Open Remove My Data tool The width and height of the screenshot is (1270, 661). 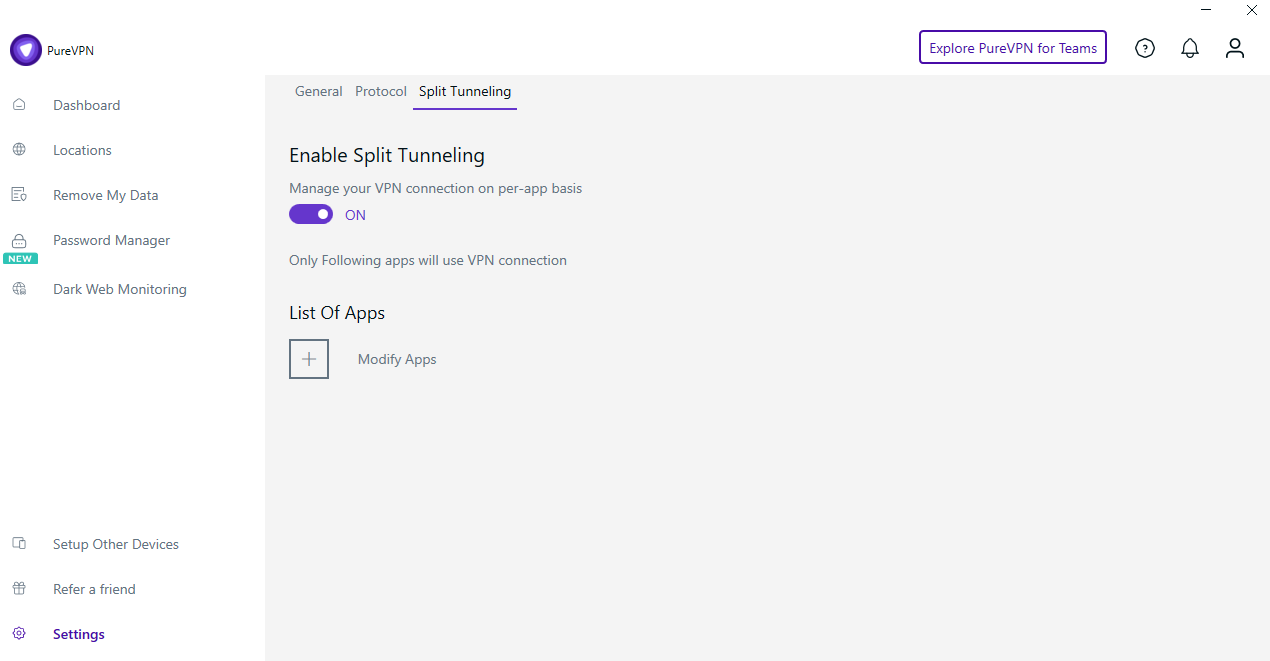click(105, 194)
